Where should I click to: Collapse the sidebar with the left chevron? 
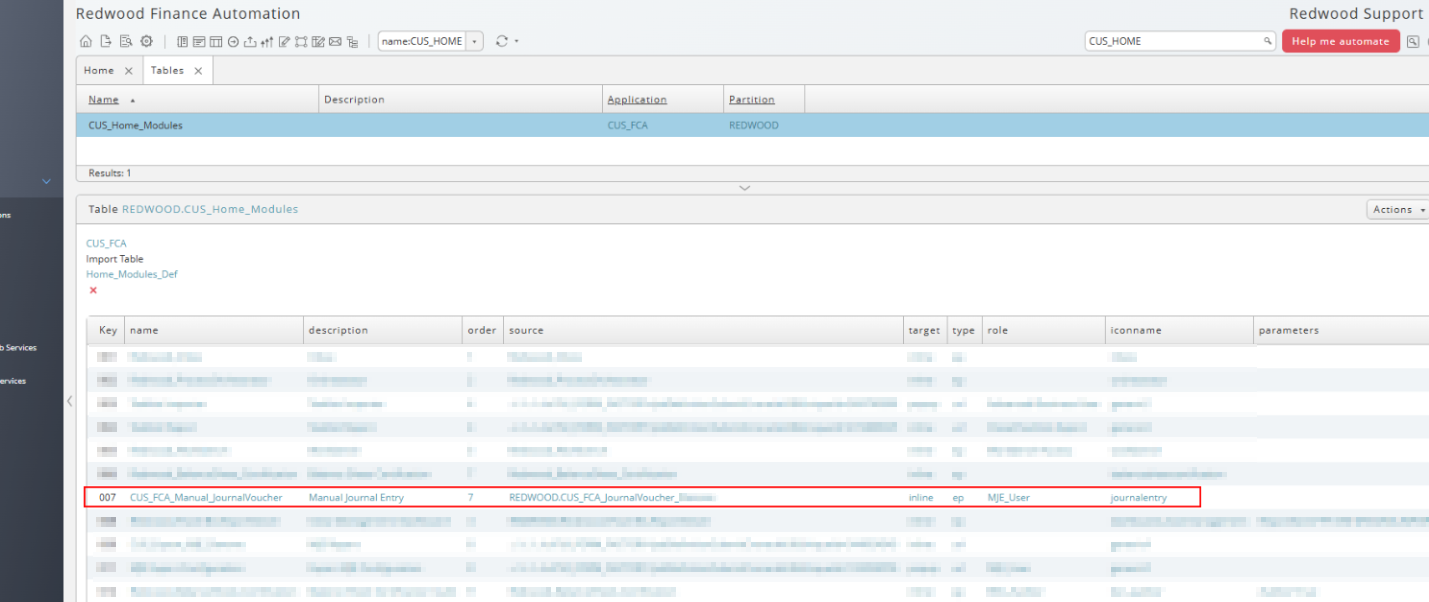(69, 401)
